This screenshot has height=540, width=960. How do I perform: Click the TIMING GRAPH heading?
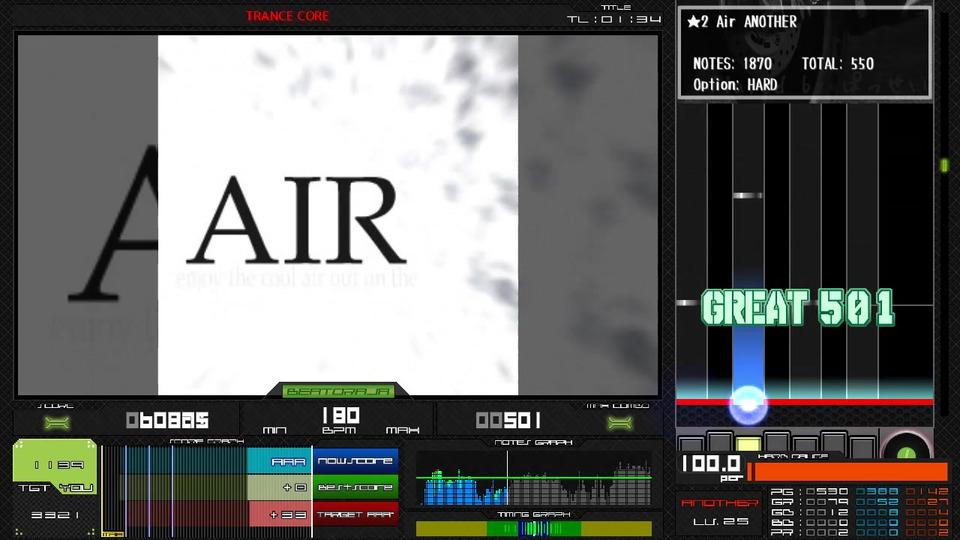(533, 515)
